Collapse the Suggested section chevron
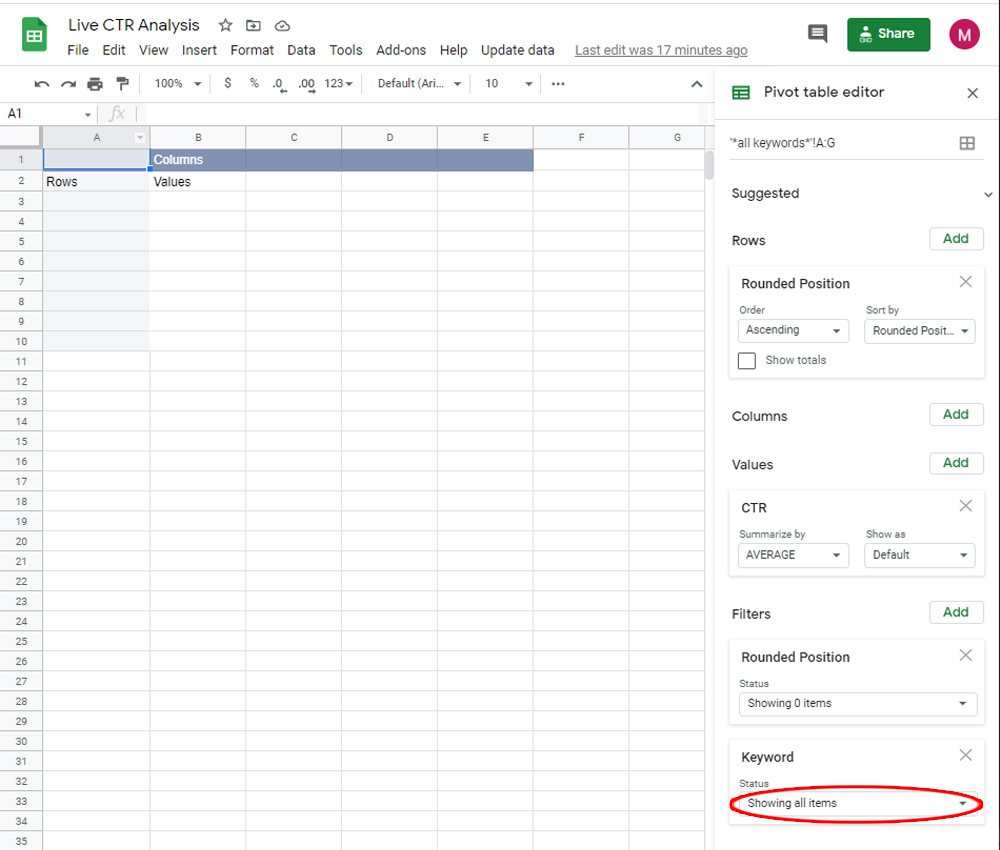The width and height of the screenshot is (1000, 850). pyautogui.click(x=988, y=195)
